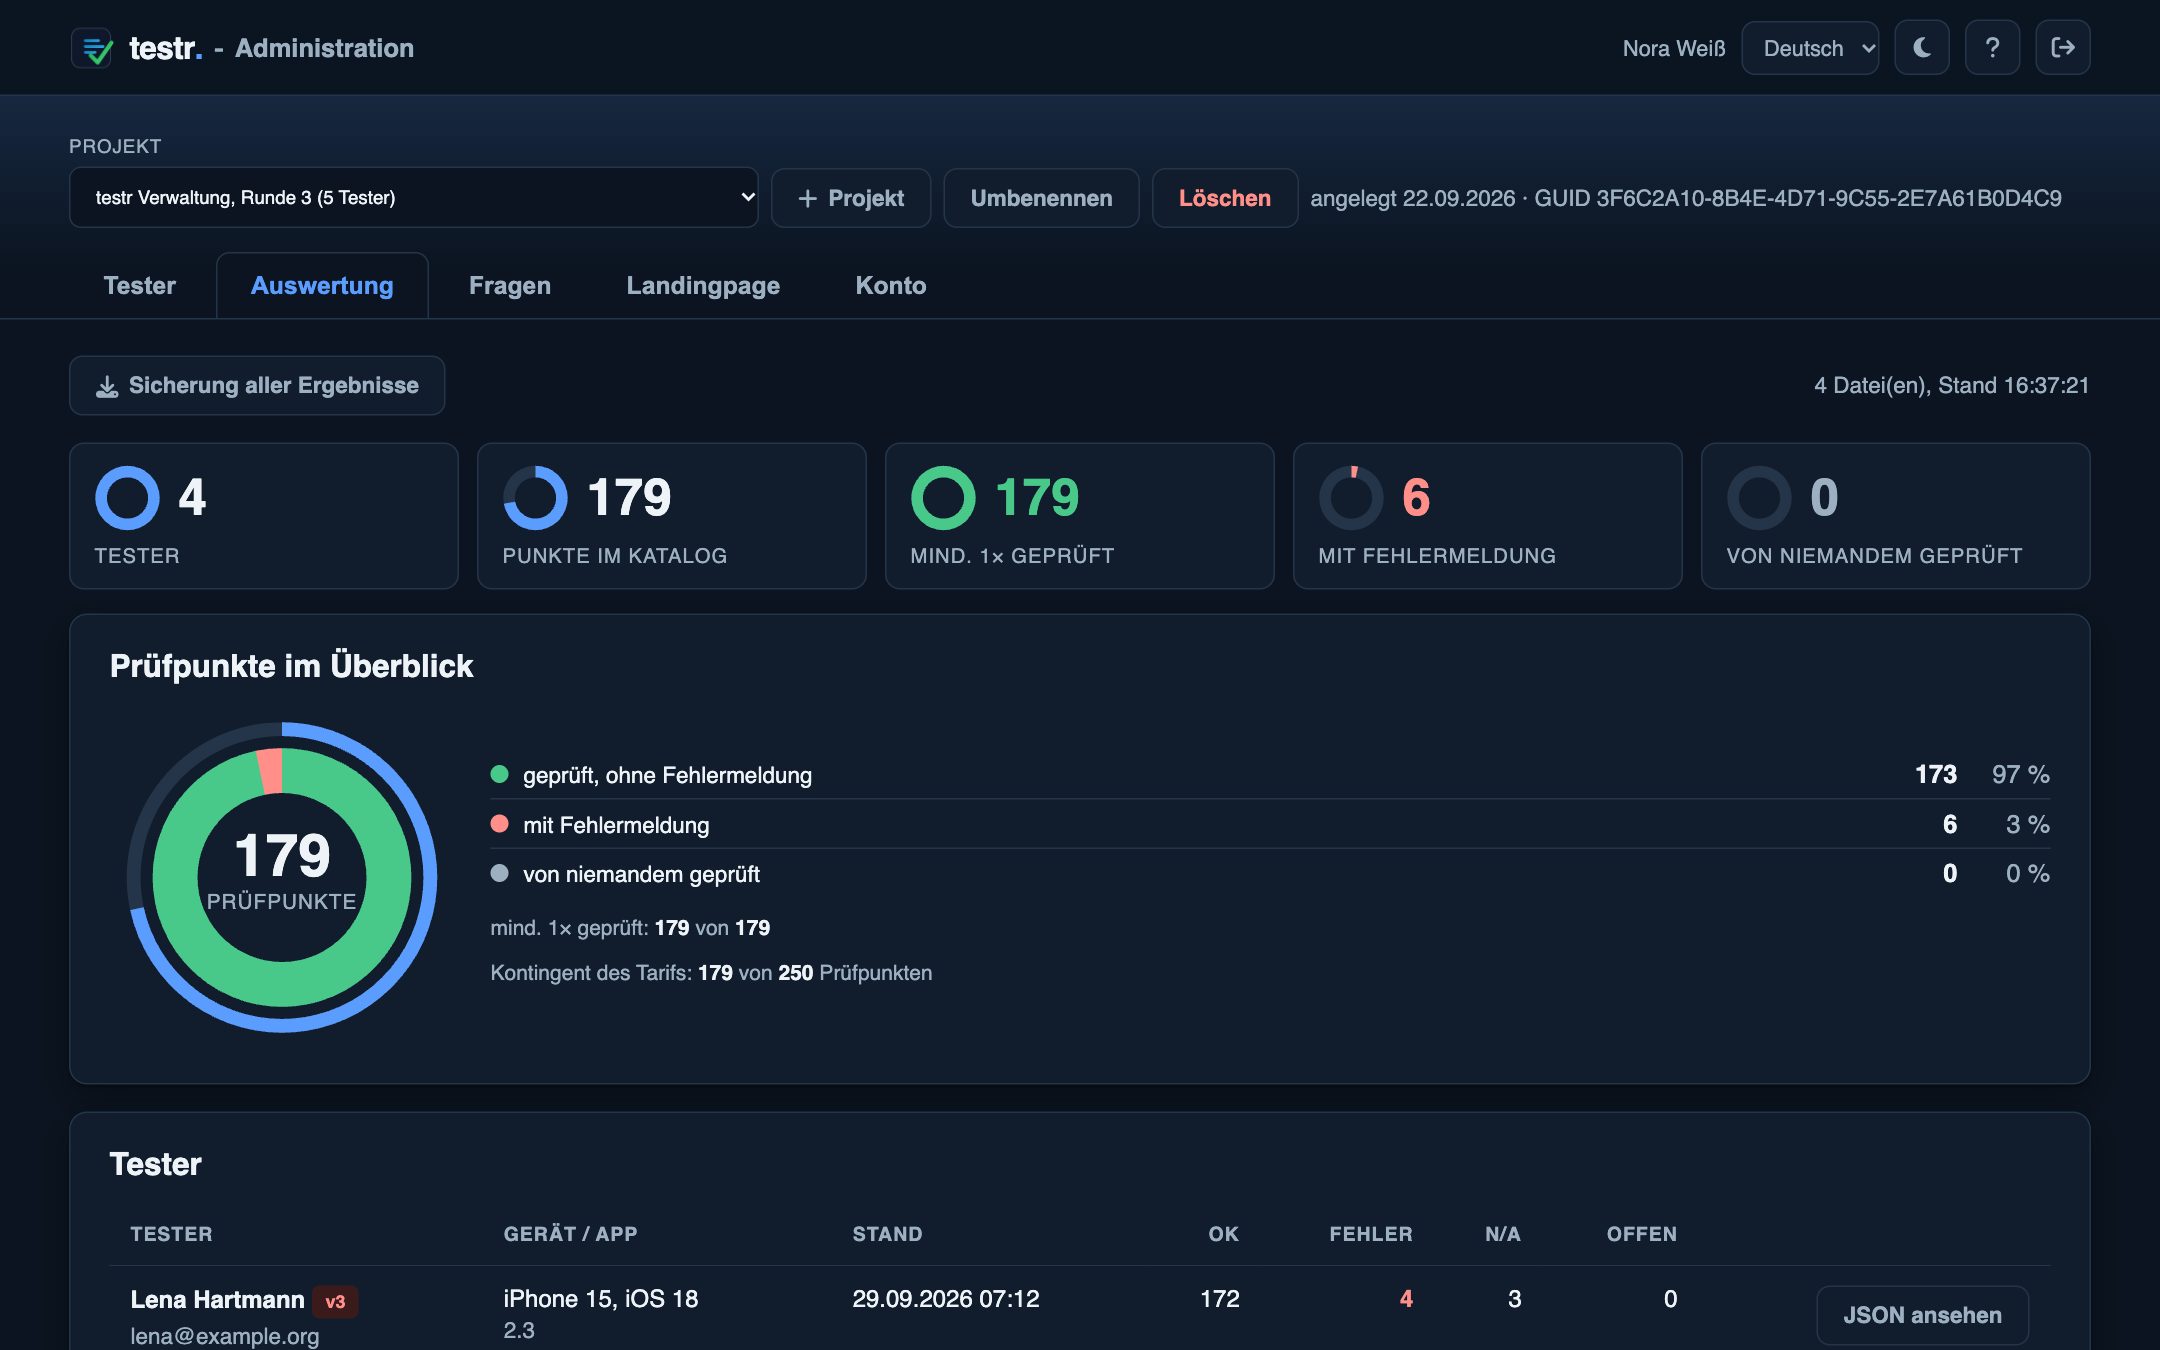Add a new project with + Projekt
The height and width of the screenshot is (1350, 2160).
[851, 198]
